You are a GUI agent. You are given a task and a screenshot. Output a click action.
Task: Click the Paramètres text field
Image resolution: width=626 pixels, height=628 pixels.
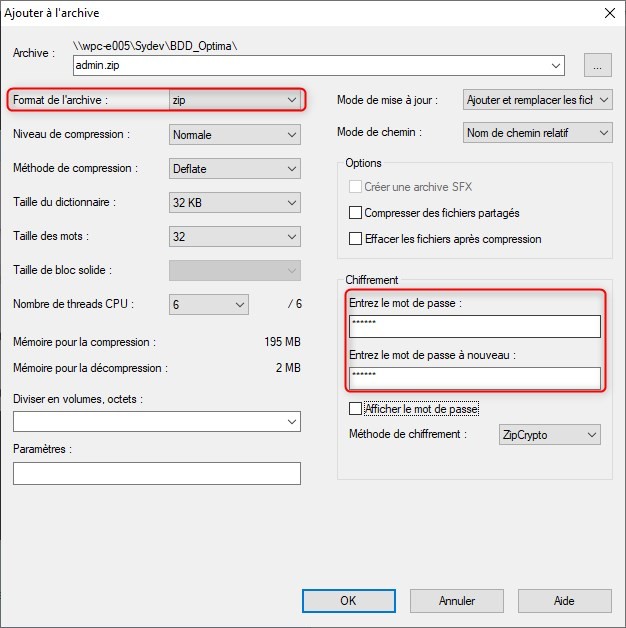point(157,473)
